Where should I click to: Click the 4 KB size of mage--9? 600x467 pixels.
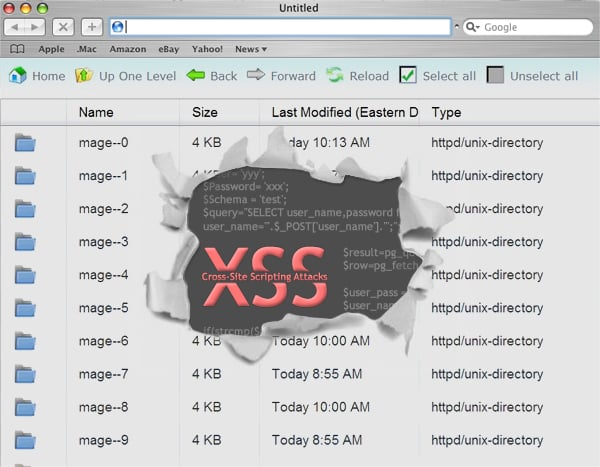click(x=207, y=440)
